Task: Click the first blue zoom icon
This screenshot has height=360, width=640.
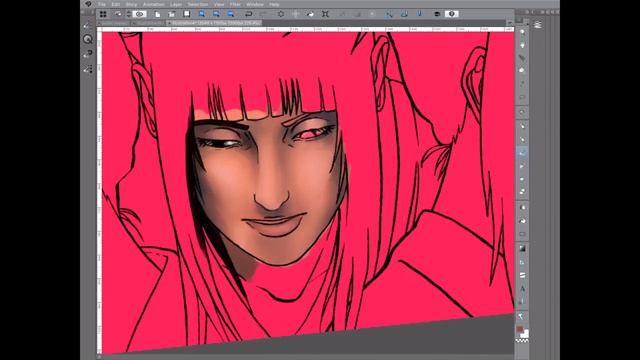Action: click(x=201, y=14)
